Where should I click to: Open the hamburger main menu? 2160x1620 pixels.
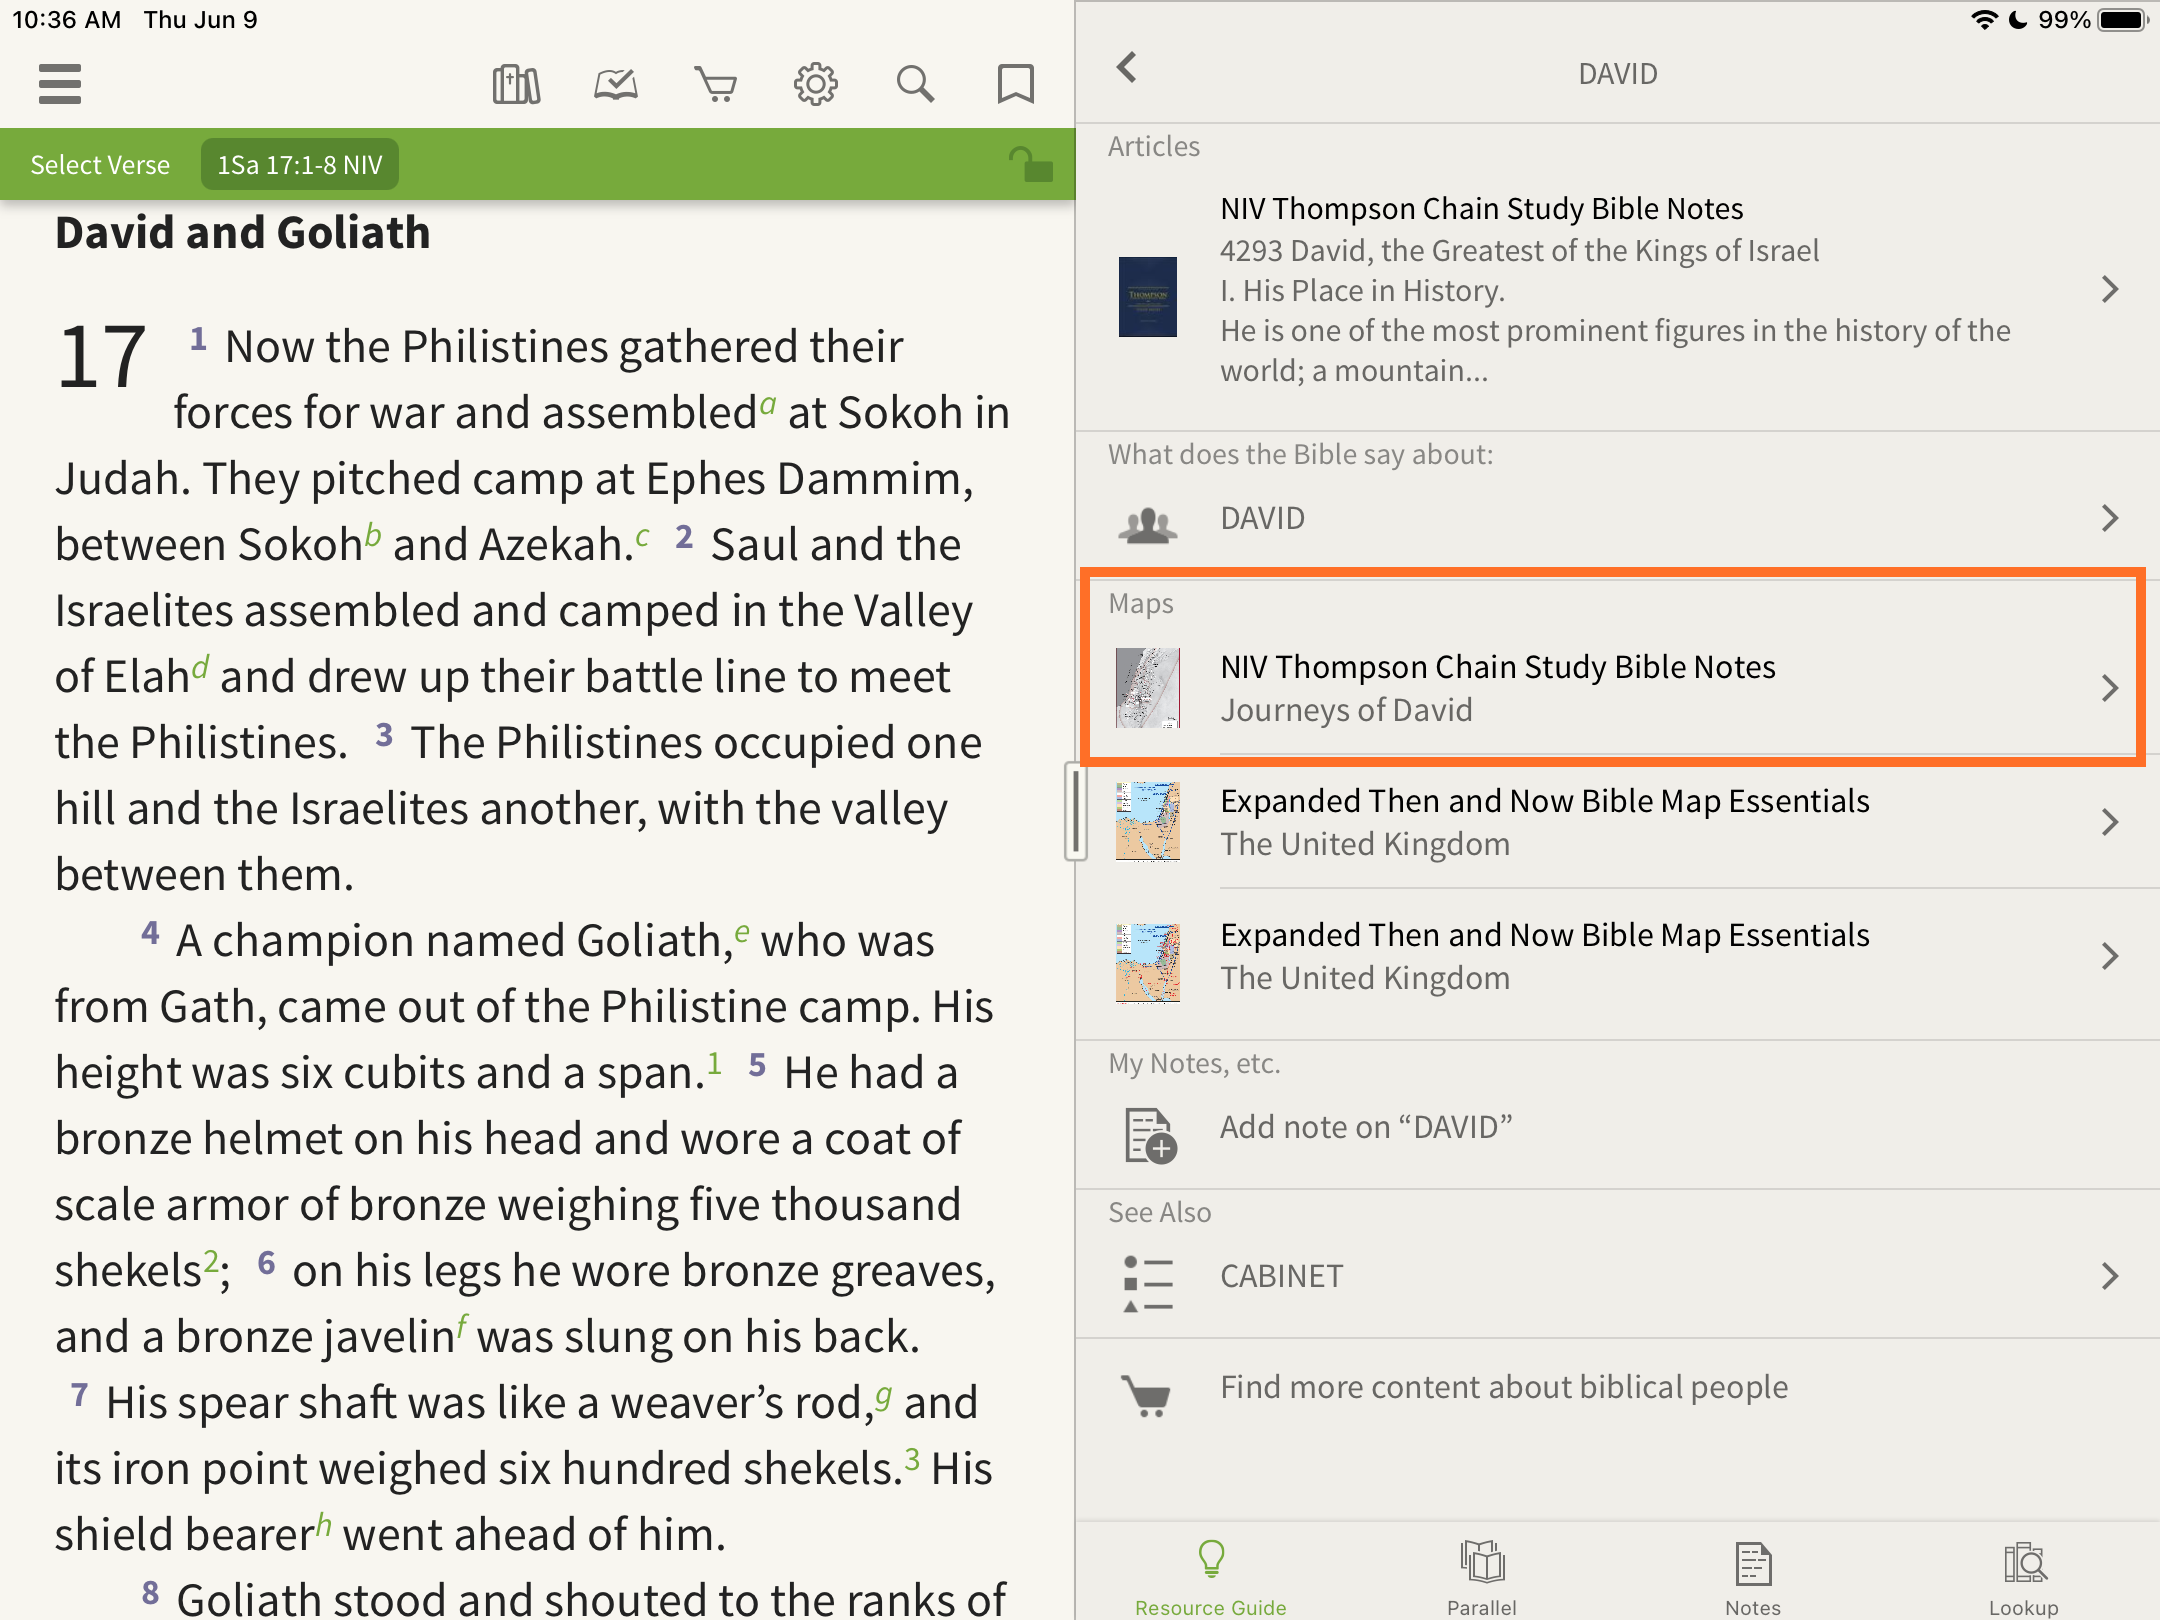pos(60,84)
